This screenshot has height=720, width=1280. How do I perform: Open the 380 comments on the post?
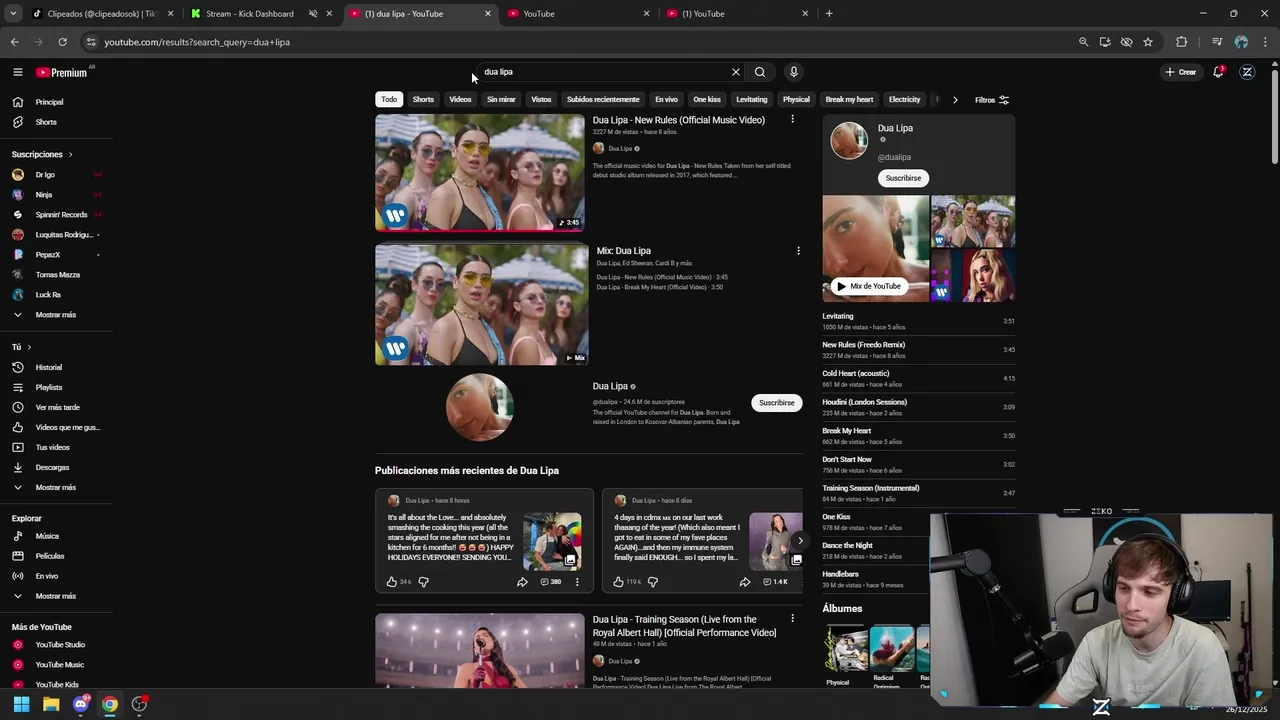(551, 581)
